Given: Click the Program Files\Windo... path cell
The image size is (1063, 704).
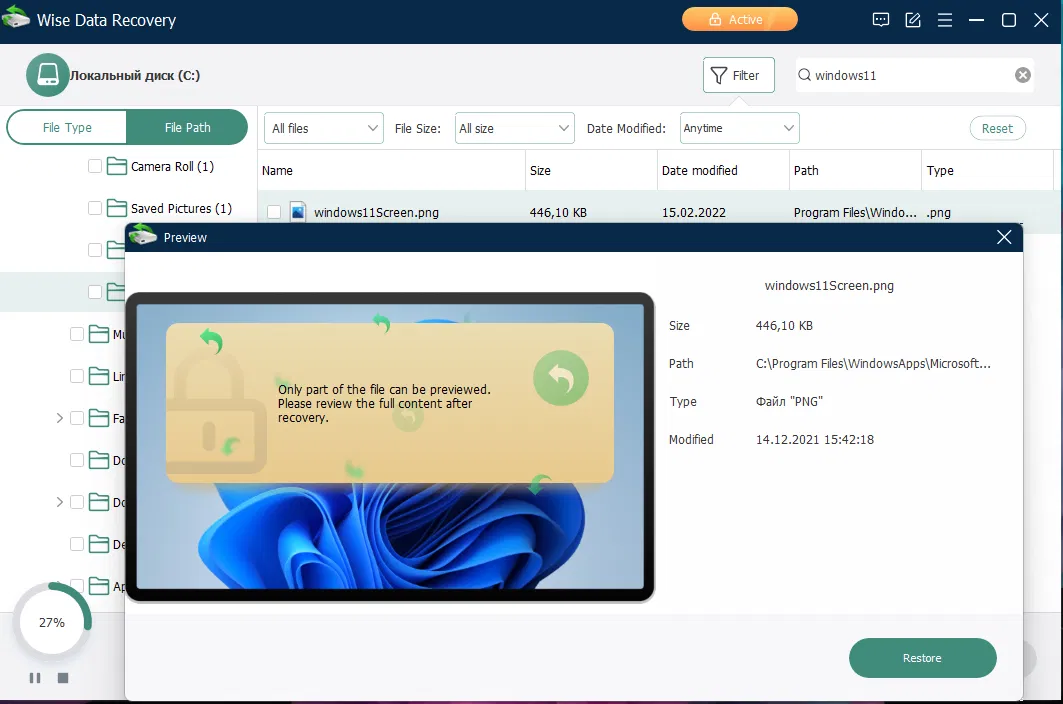Looking at the screenshot, I should pos(855,212).
